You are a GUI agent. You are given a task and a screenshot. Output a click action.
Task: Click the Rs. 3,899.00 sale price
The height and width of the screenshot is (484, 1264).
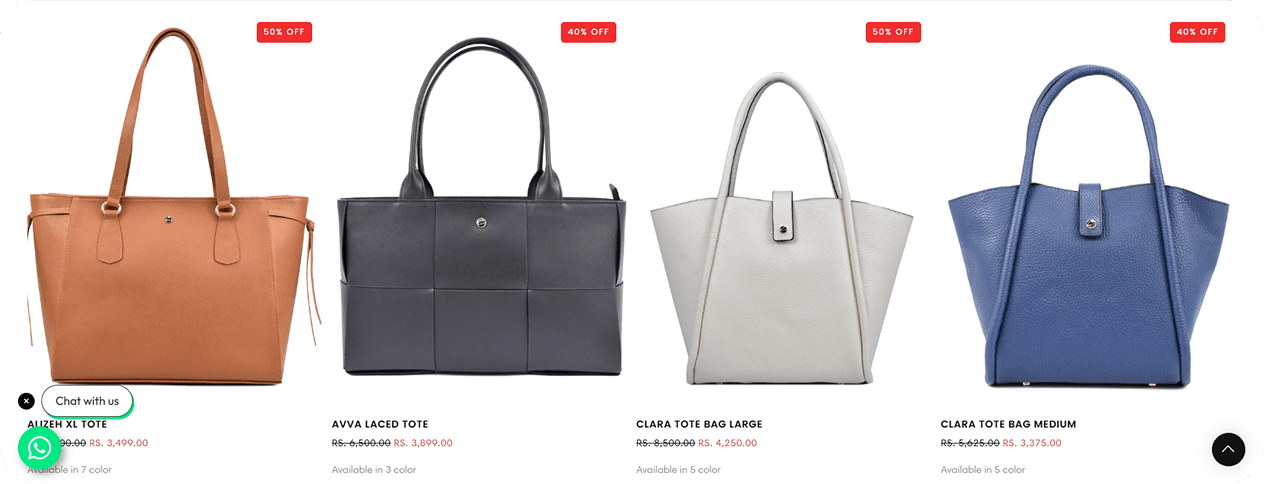pos(423,443)
